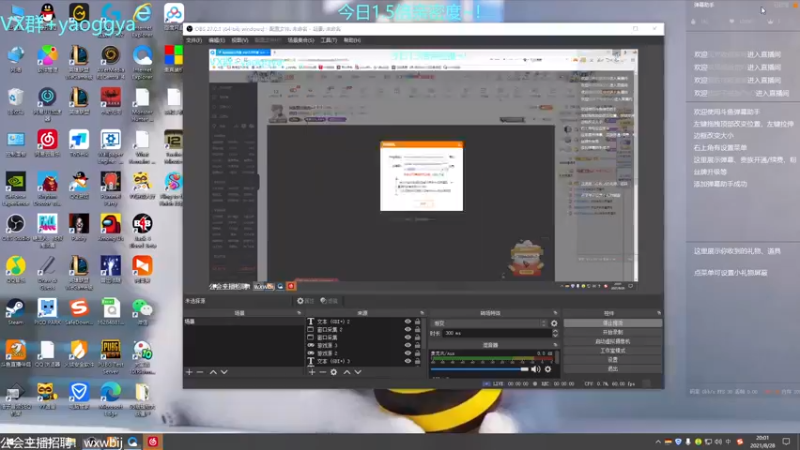Viewport: 800px width, 450px height.
Task: Open the OBS File menu
Action: [x=193, y=40]
